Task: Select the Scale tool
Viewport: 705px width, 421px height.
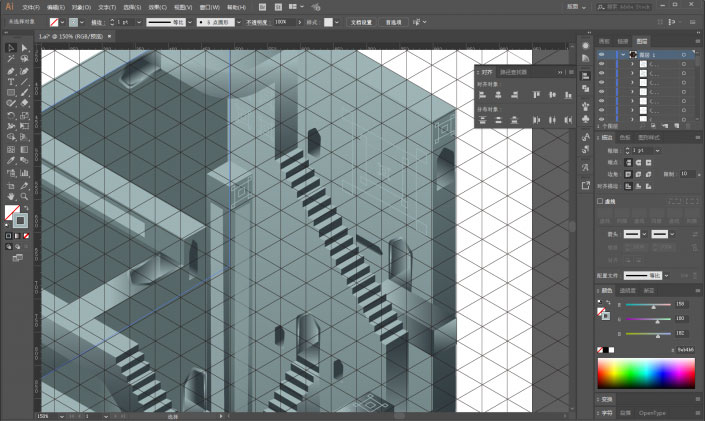Action: tap(24, 116)
